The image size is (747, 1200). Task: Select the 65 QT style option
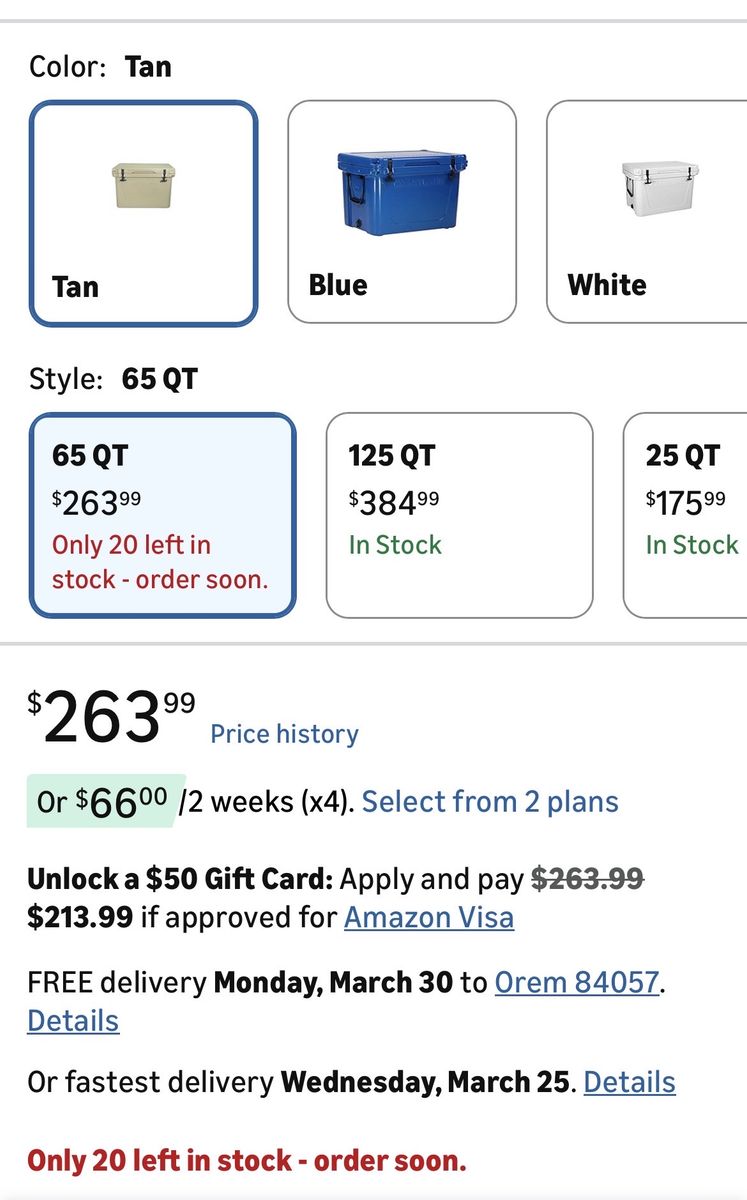tap(162, 514)
